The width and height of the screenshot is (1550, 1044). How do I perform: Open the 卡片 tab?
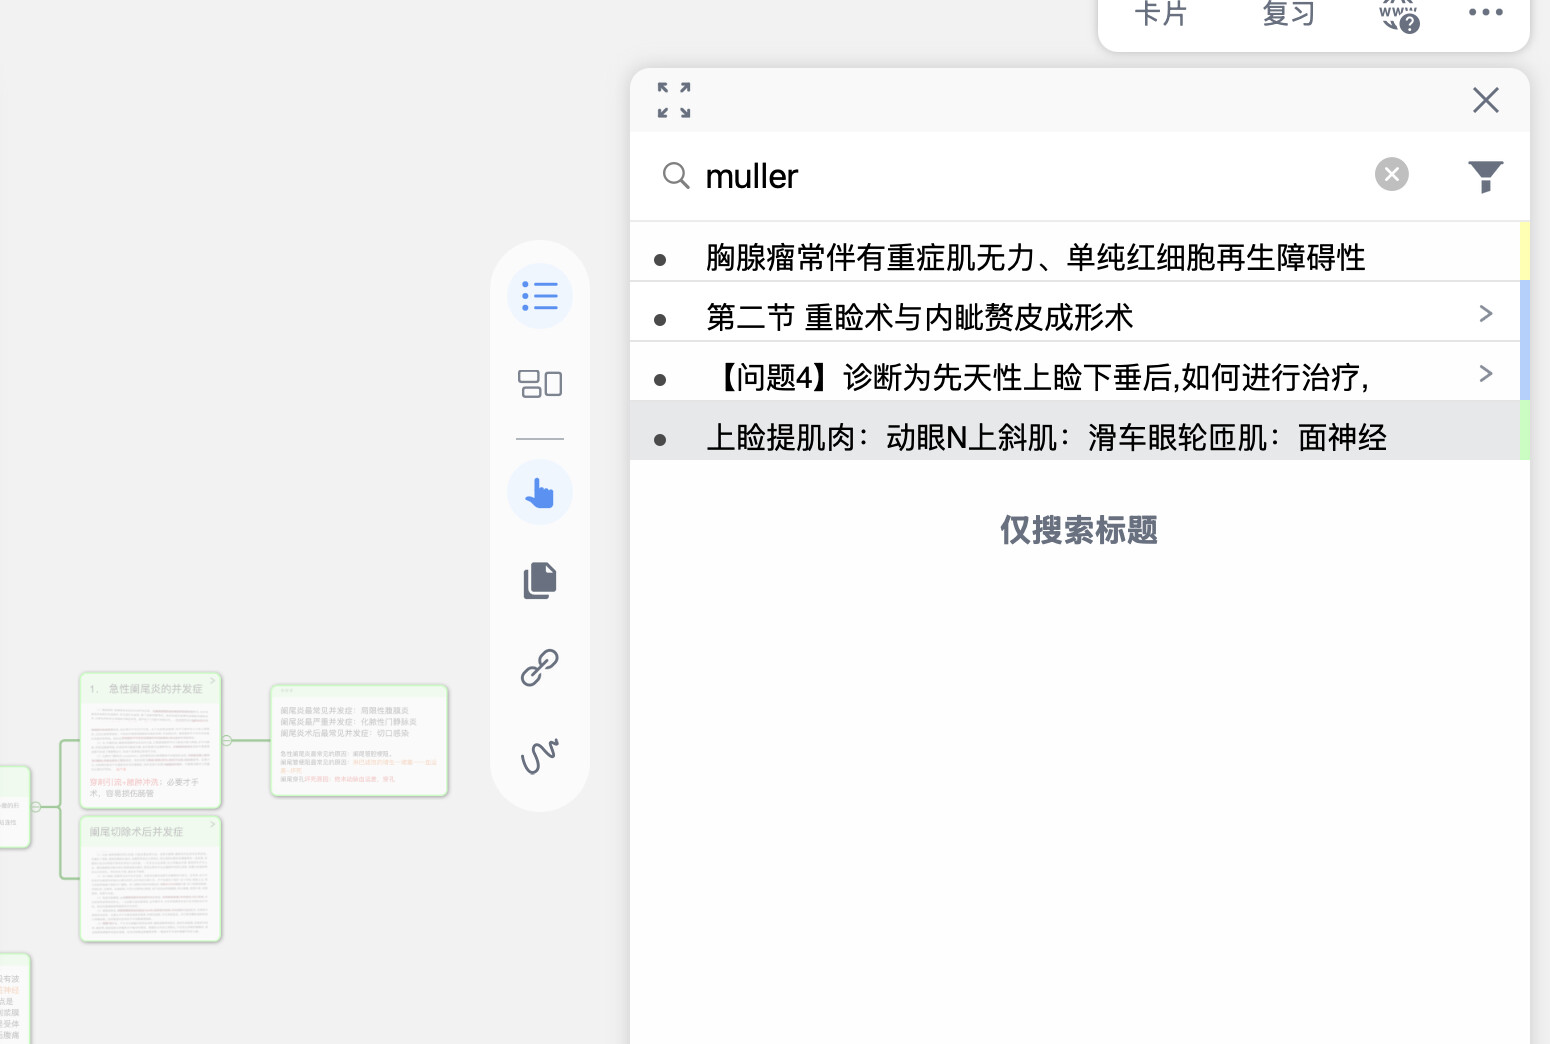point(1160,14)
